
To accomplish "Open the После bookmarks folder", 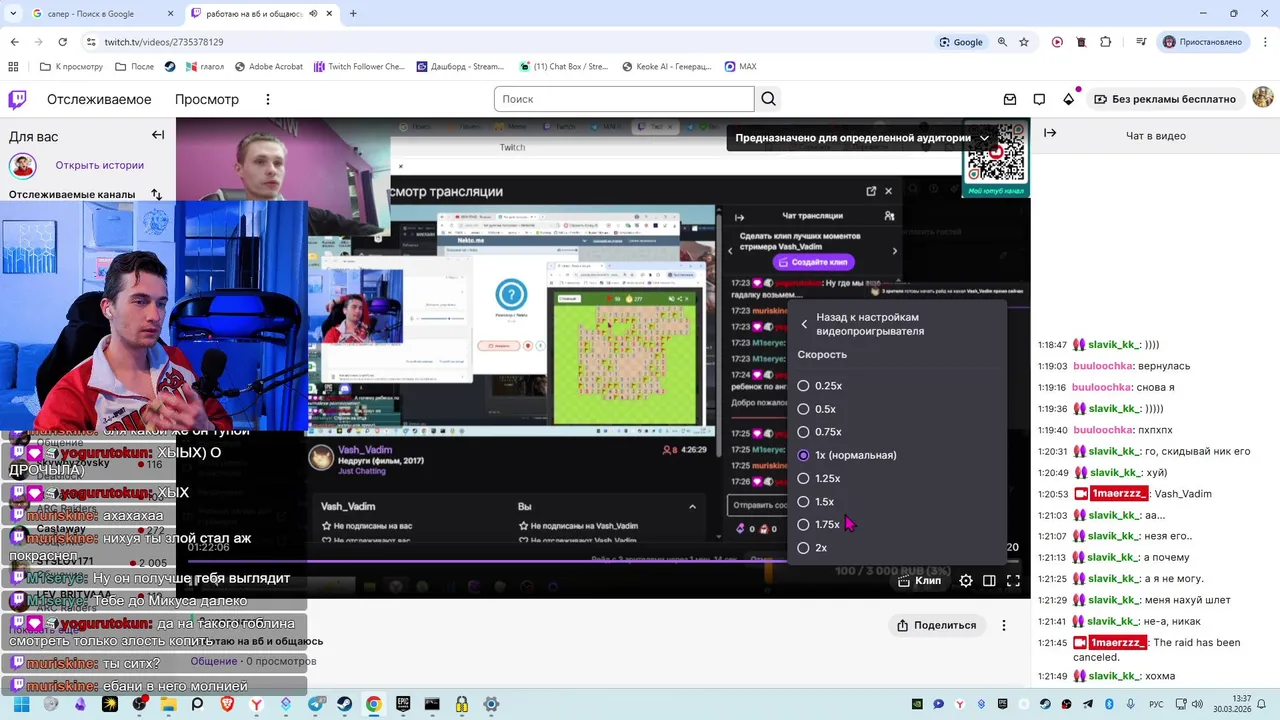I will tap(134, 67).
